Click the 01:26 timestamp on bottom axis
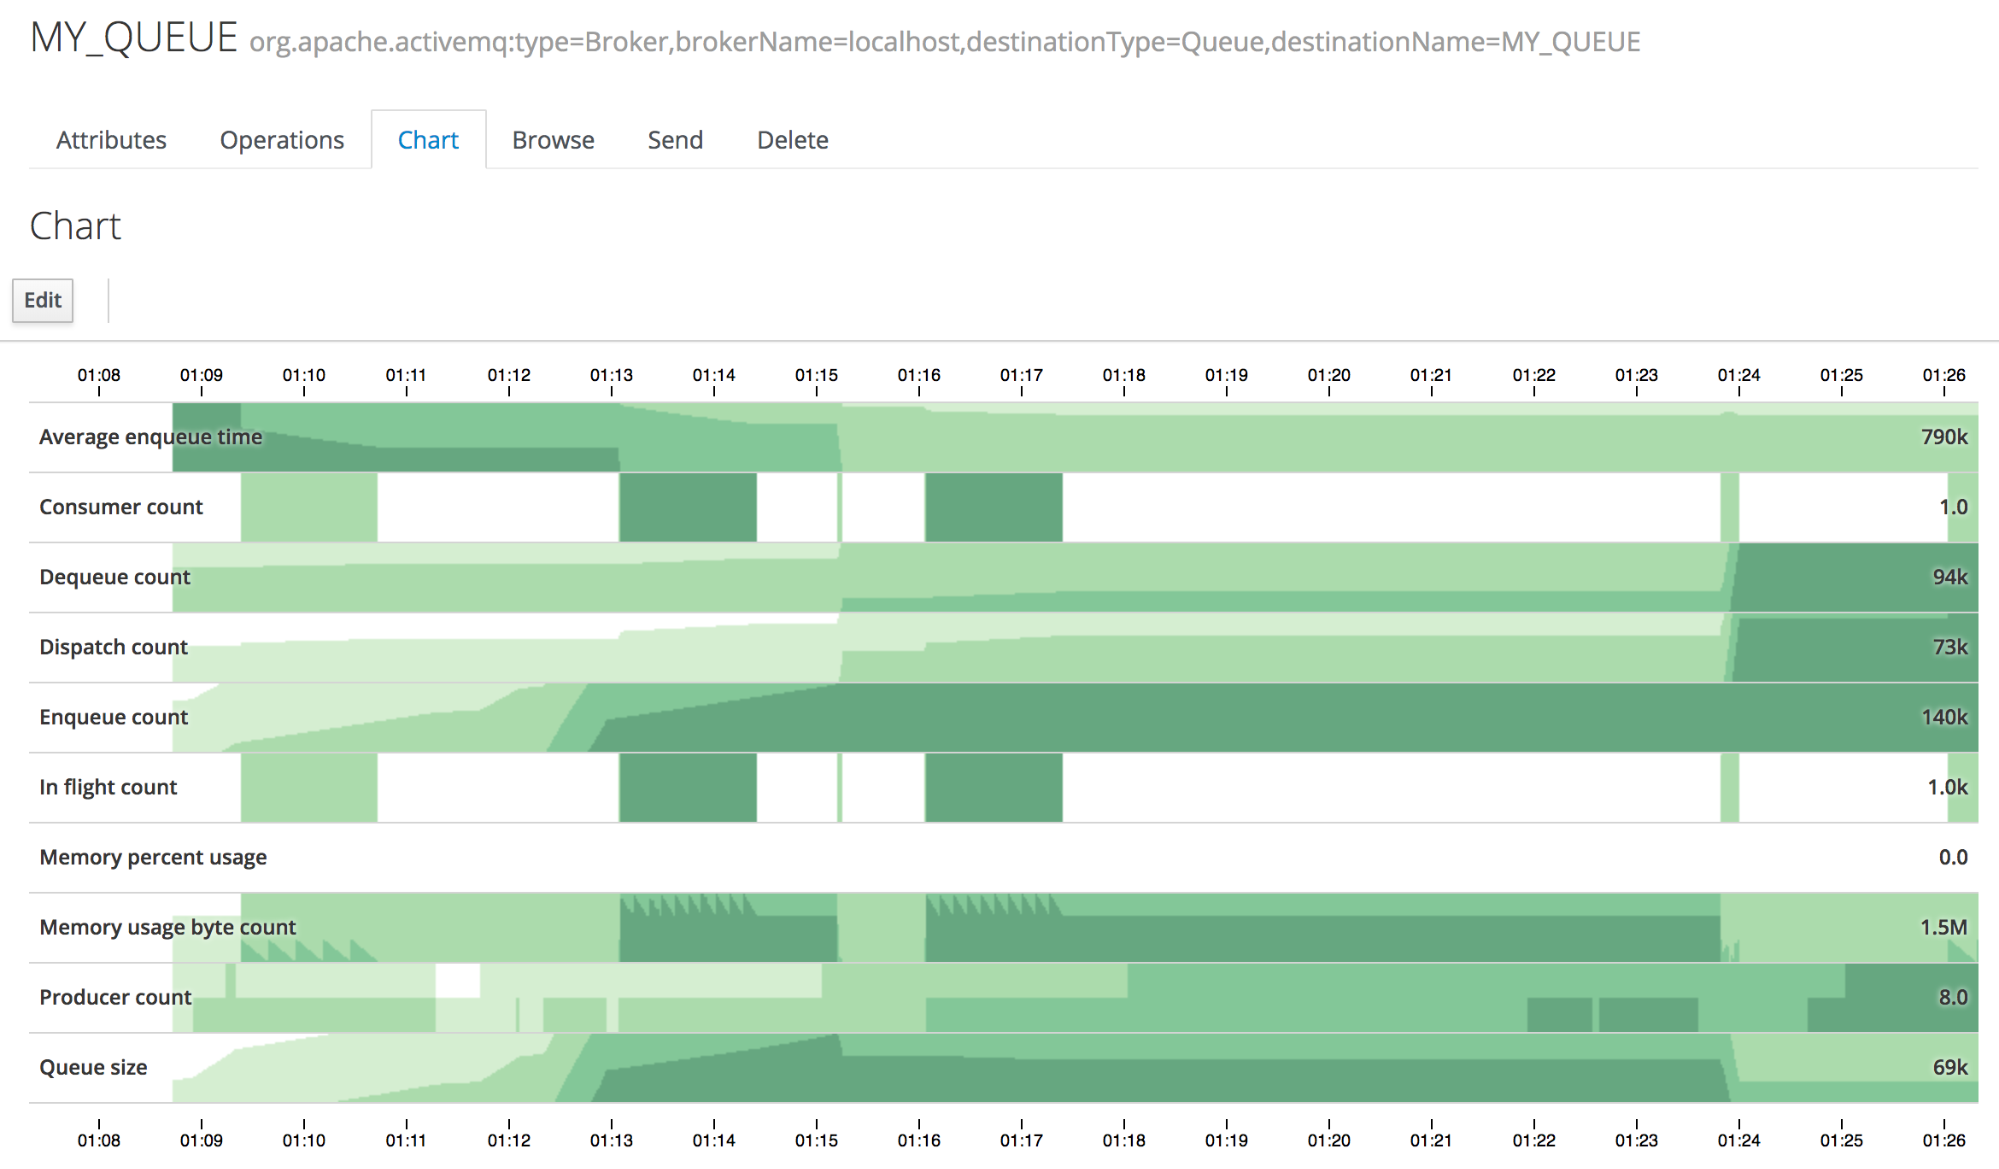Image resolution: width=1999 pixels, height=1169 pixels. tap(1943, 1140)
